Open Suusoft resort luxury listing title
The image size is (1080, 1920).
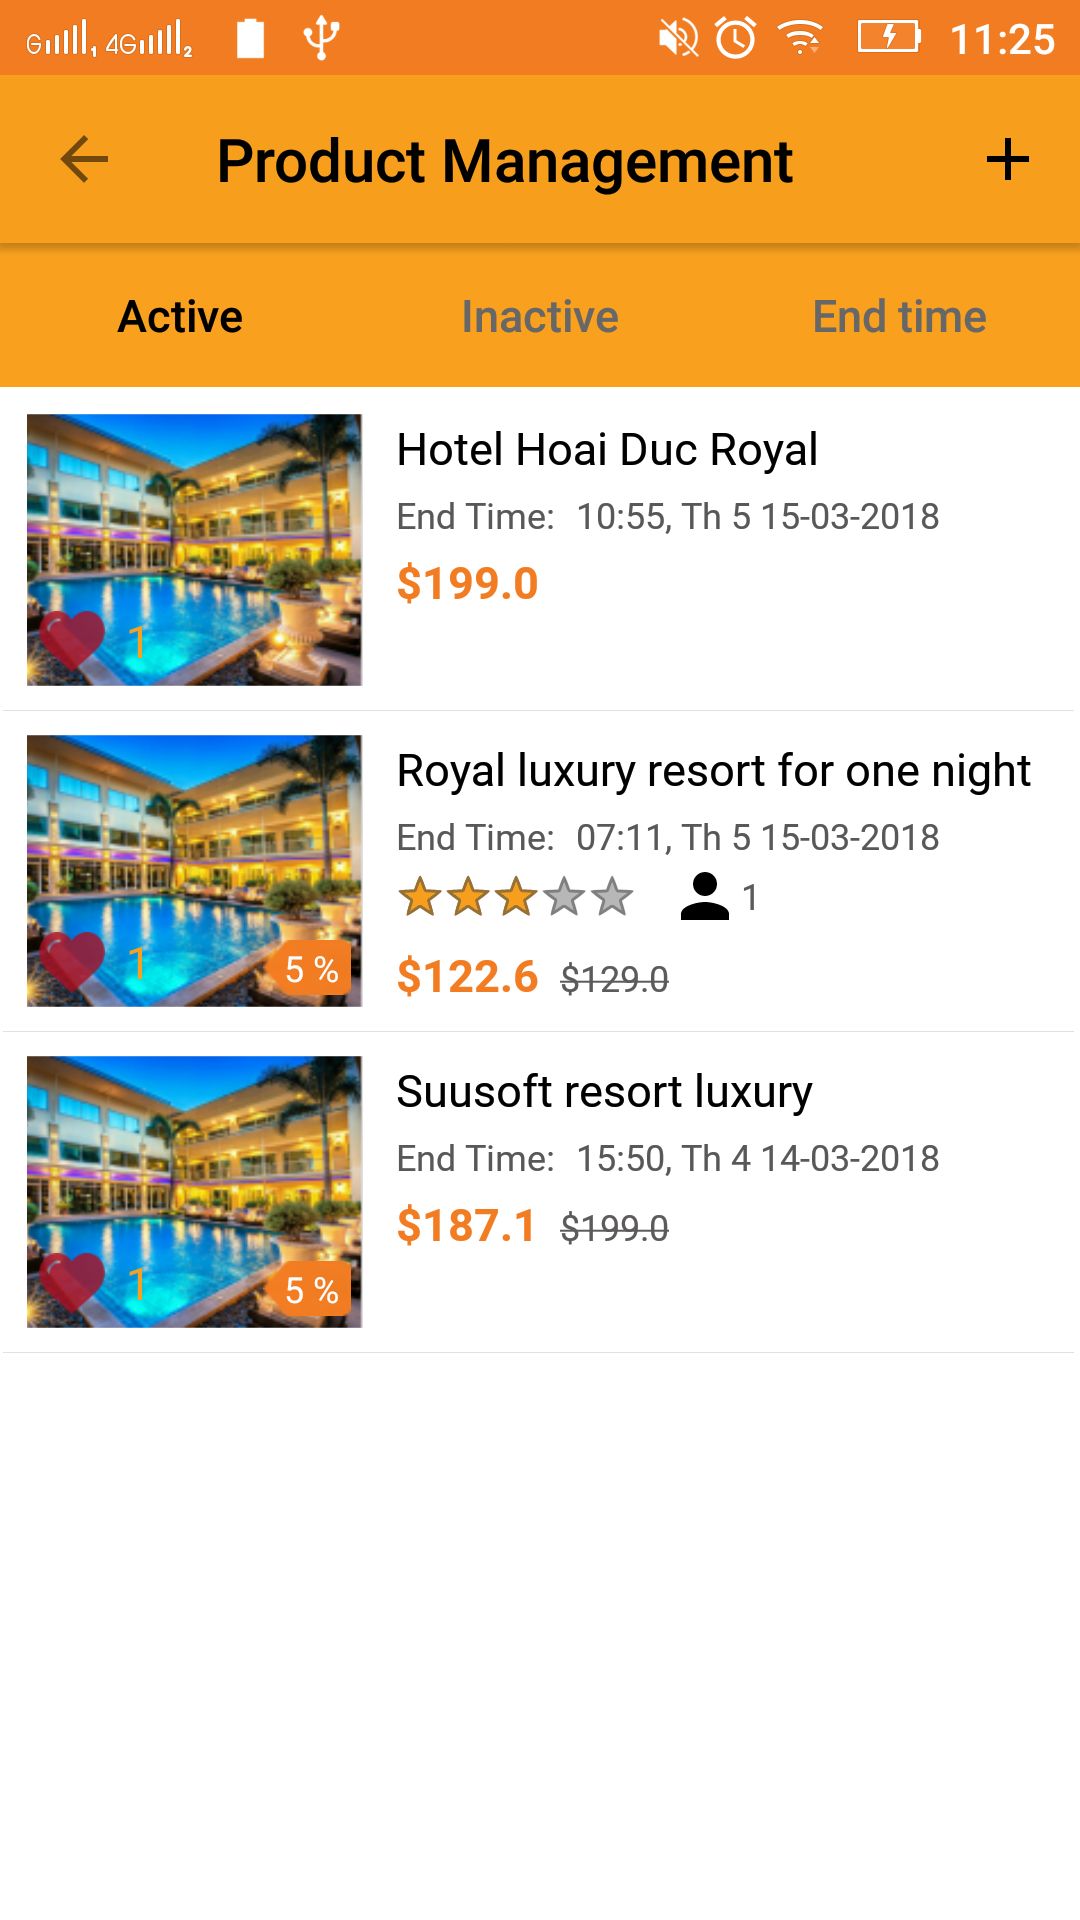coord(604,1092)
